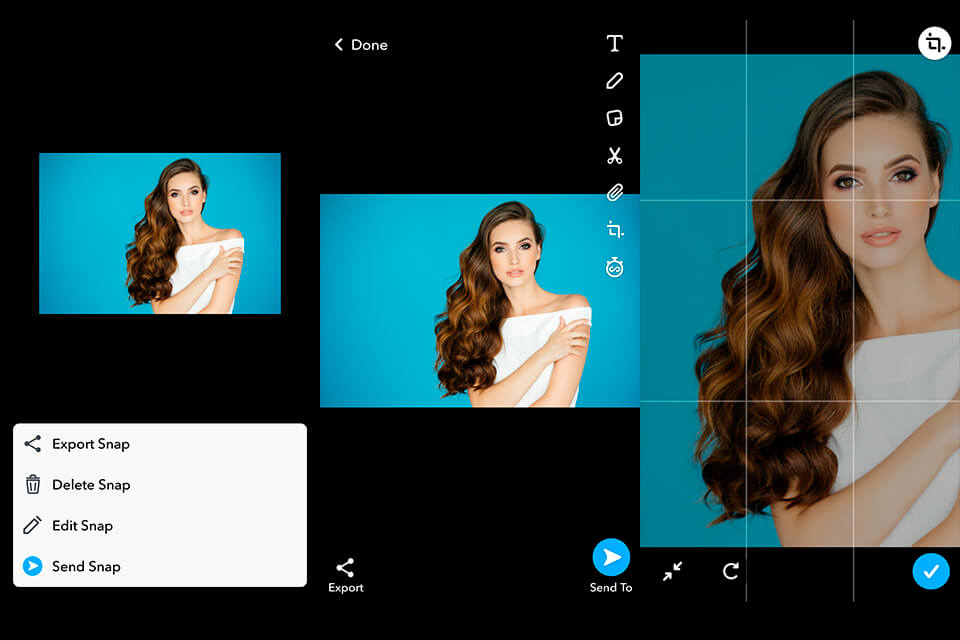Viewport: 960px width, 640px height.
Task: Open the Paperclip attachment tool
Action: tap(613, 192)
